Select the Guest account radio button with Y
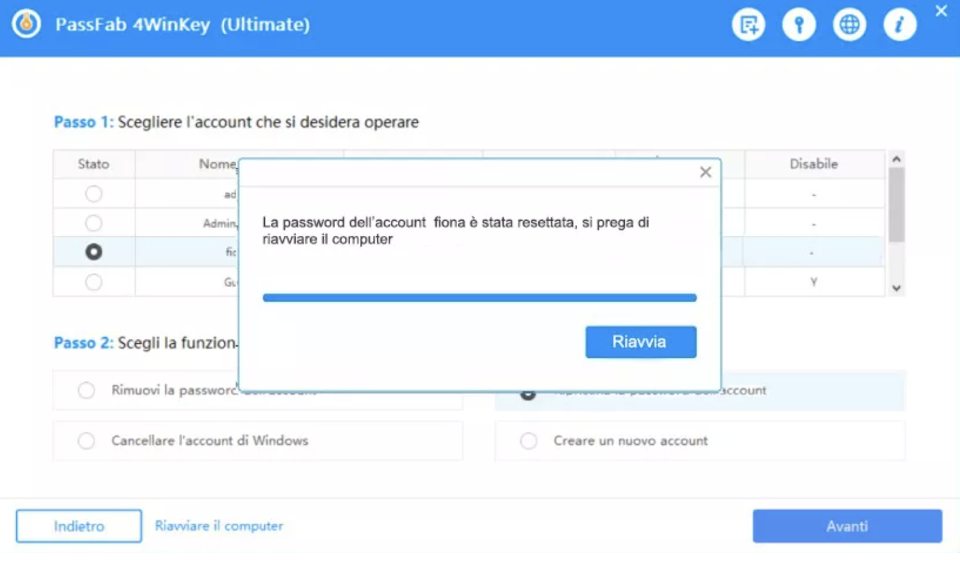960x568 pixels. pos(94,282)
